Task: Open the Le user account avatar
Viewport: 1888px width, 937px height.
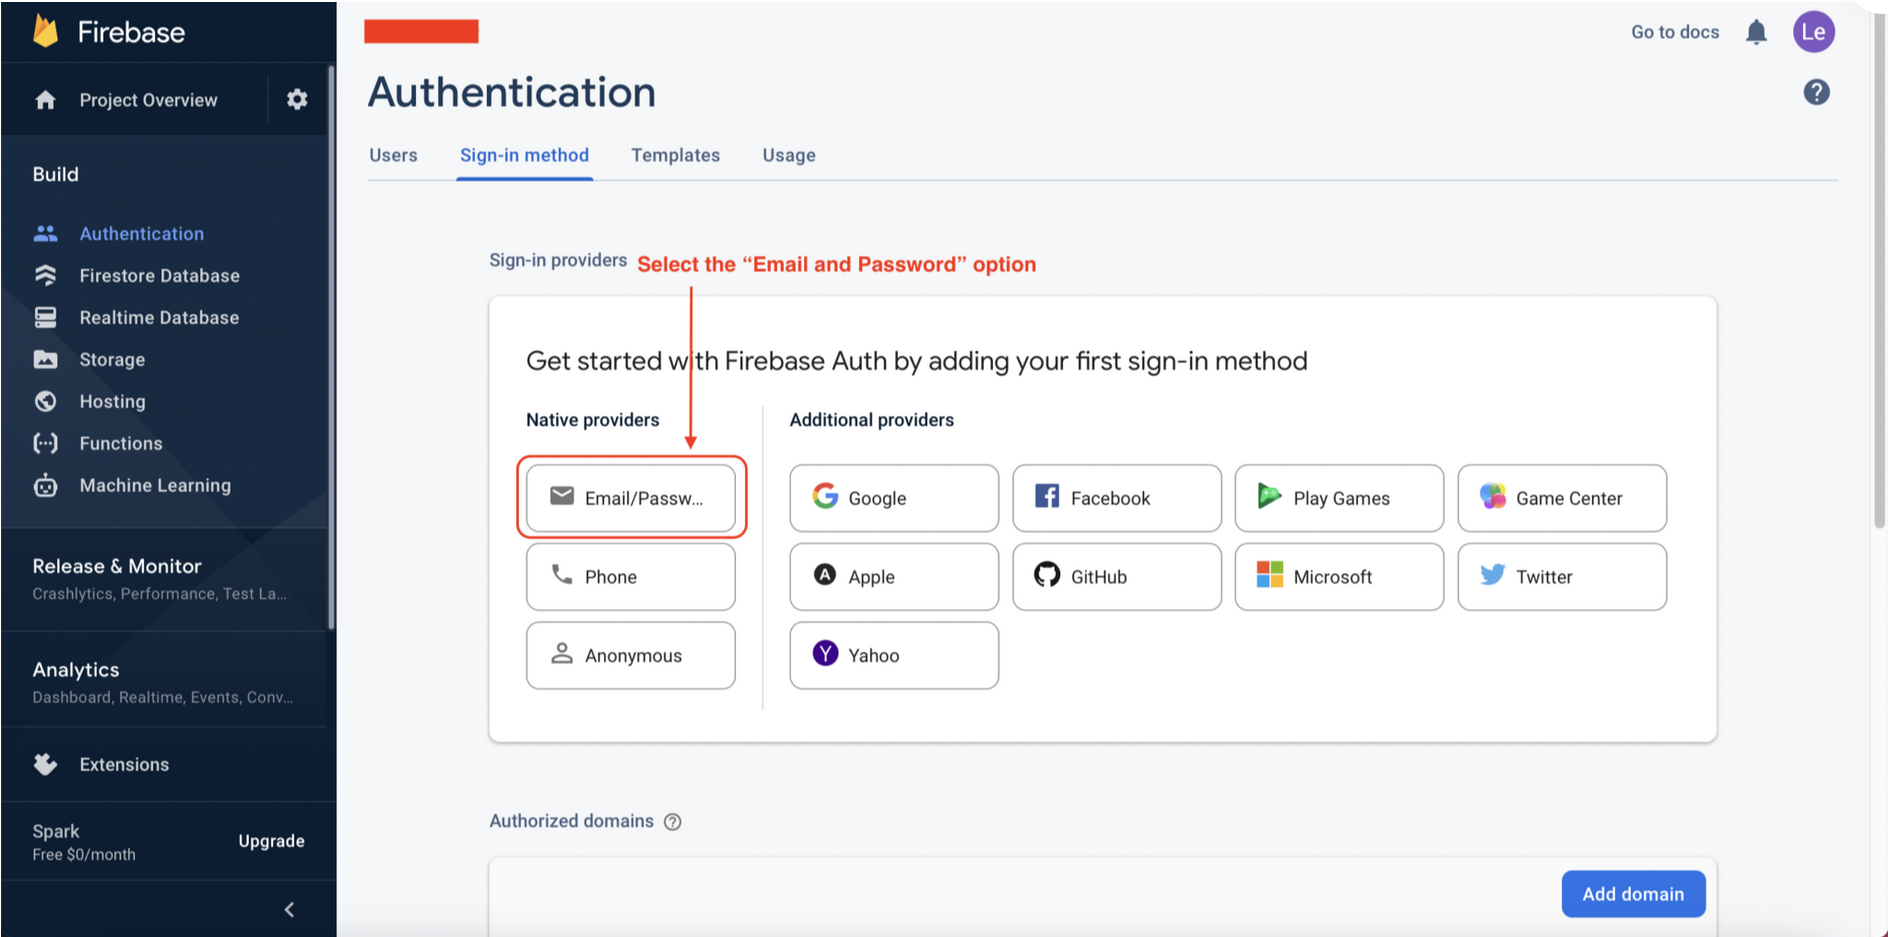Action: [1813, 32]
